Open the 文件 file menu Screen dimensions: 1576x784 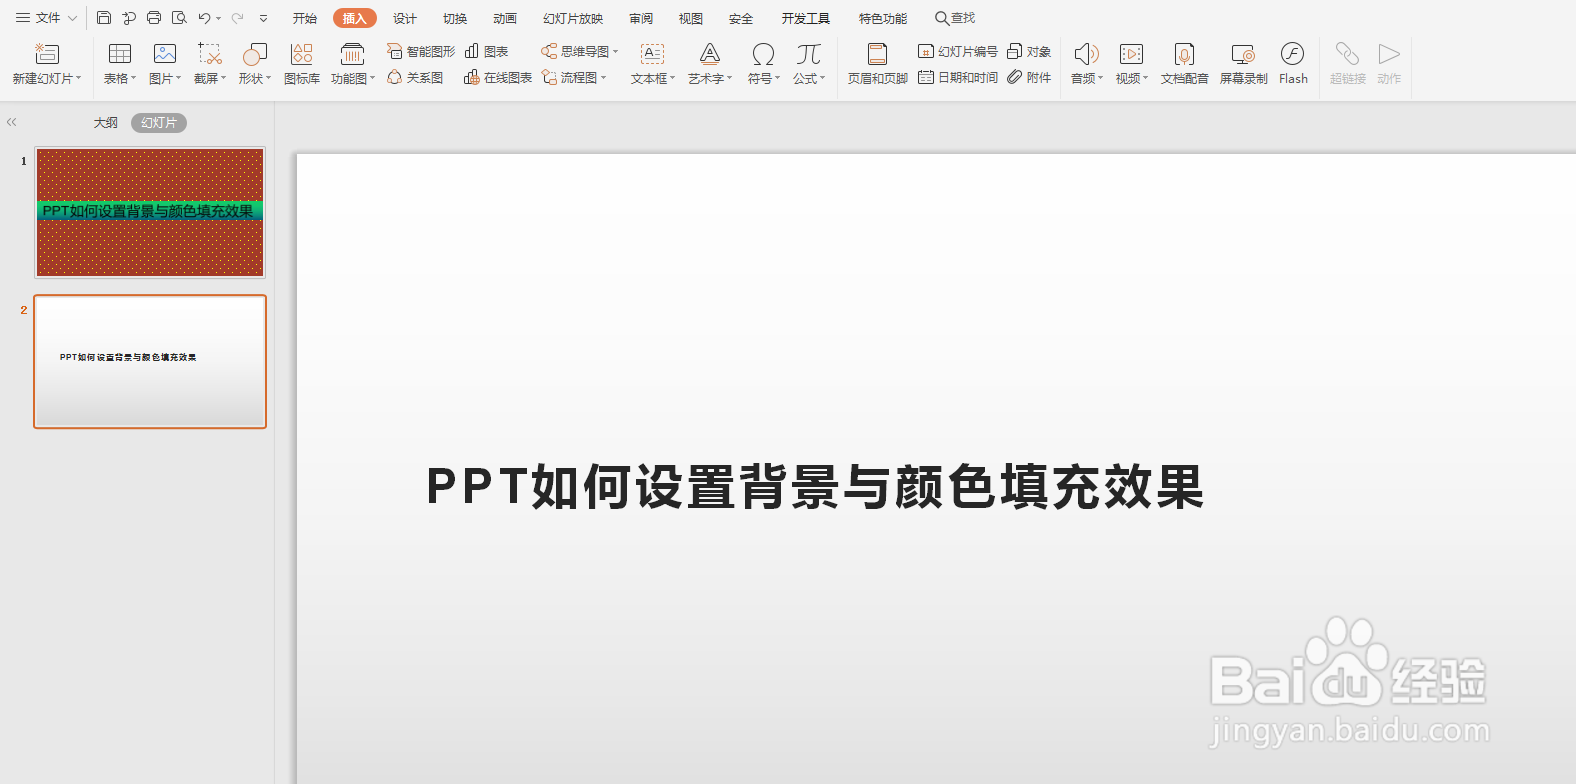[46, 18]
